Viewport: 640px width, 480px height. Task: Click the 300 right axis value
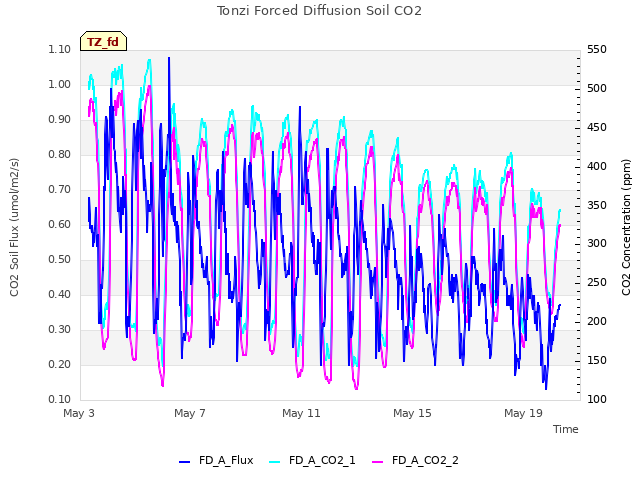pyautogui.click(x=597, y=244)
